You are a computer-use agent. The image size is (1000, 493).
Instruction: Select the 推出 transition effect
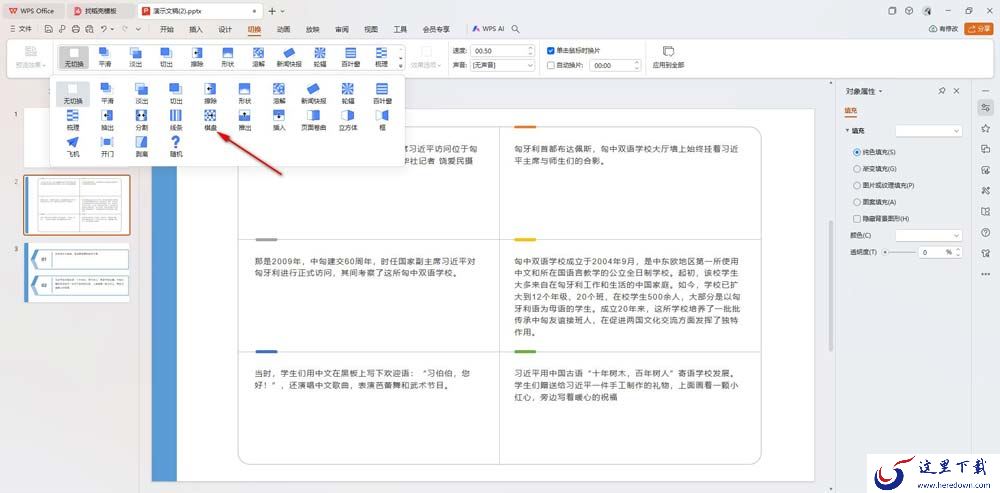pos(245,119)
